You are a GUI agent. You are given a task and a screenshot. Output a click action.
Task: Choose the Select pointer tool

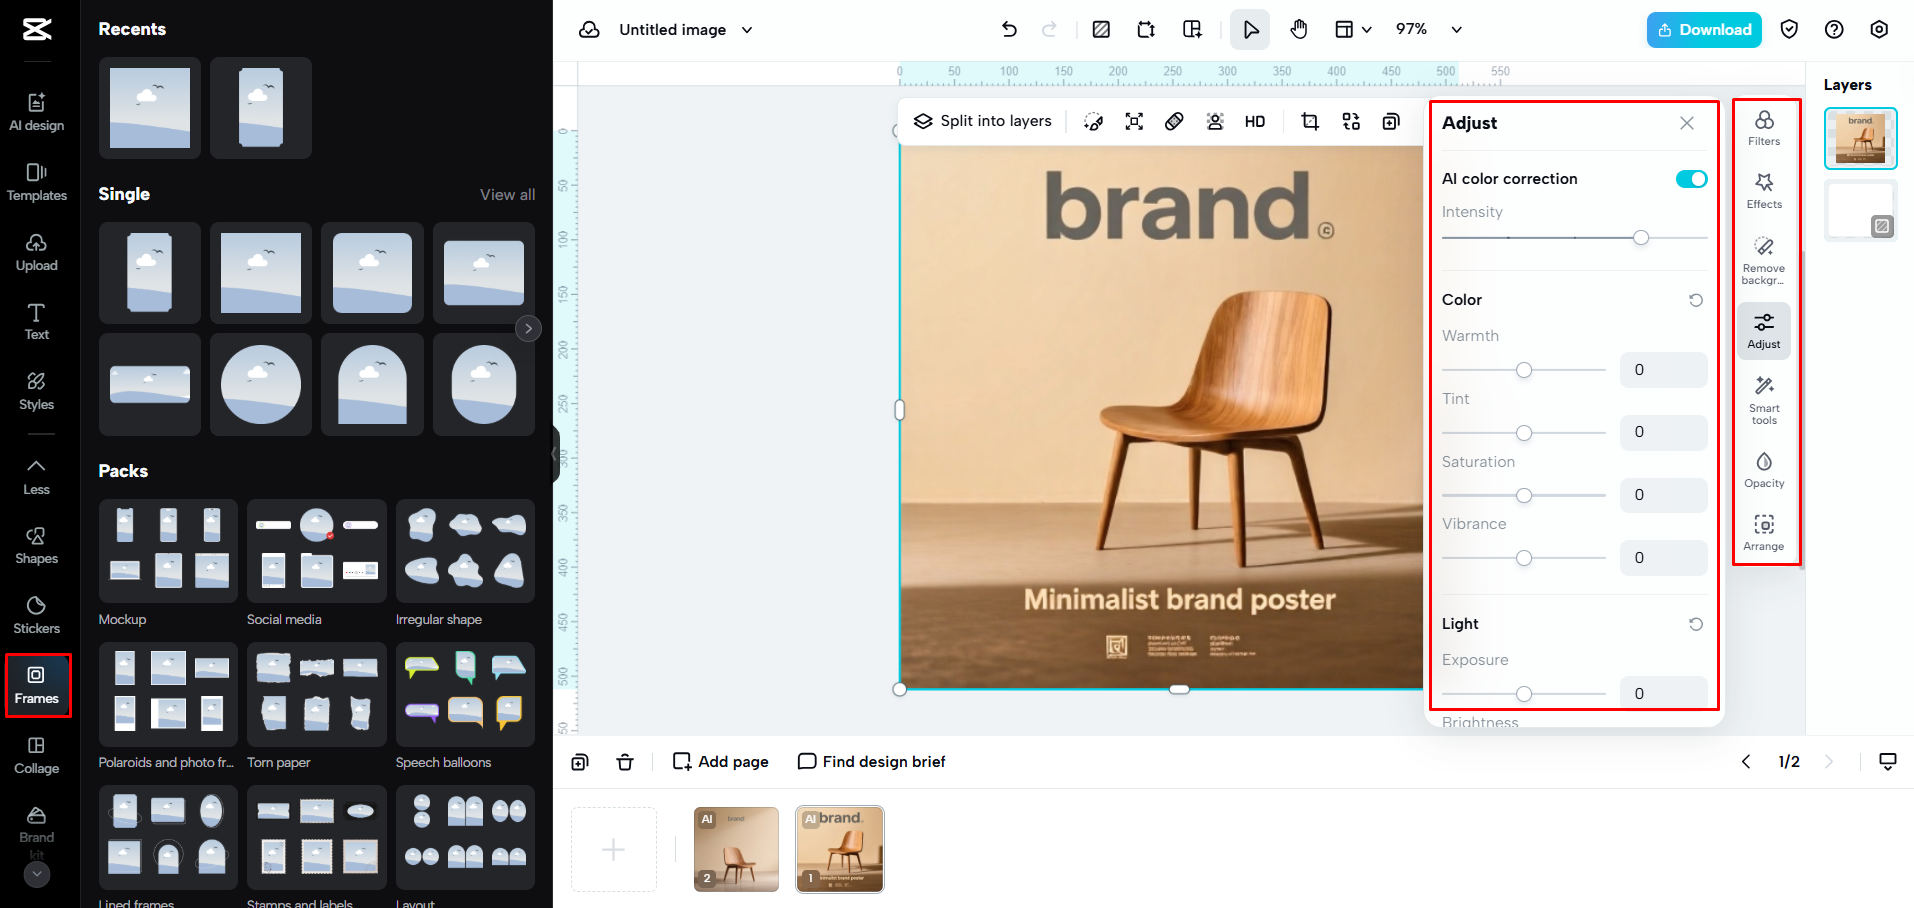click(x=1251, y=29)
